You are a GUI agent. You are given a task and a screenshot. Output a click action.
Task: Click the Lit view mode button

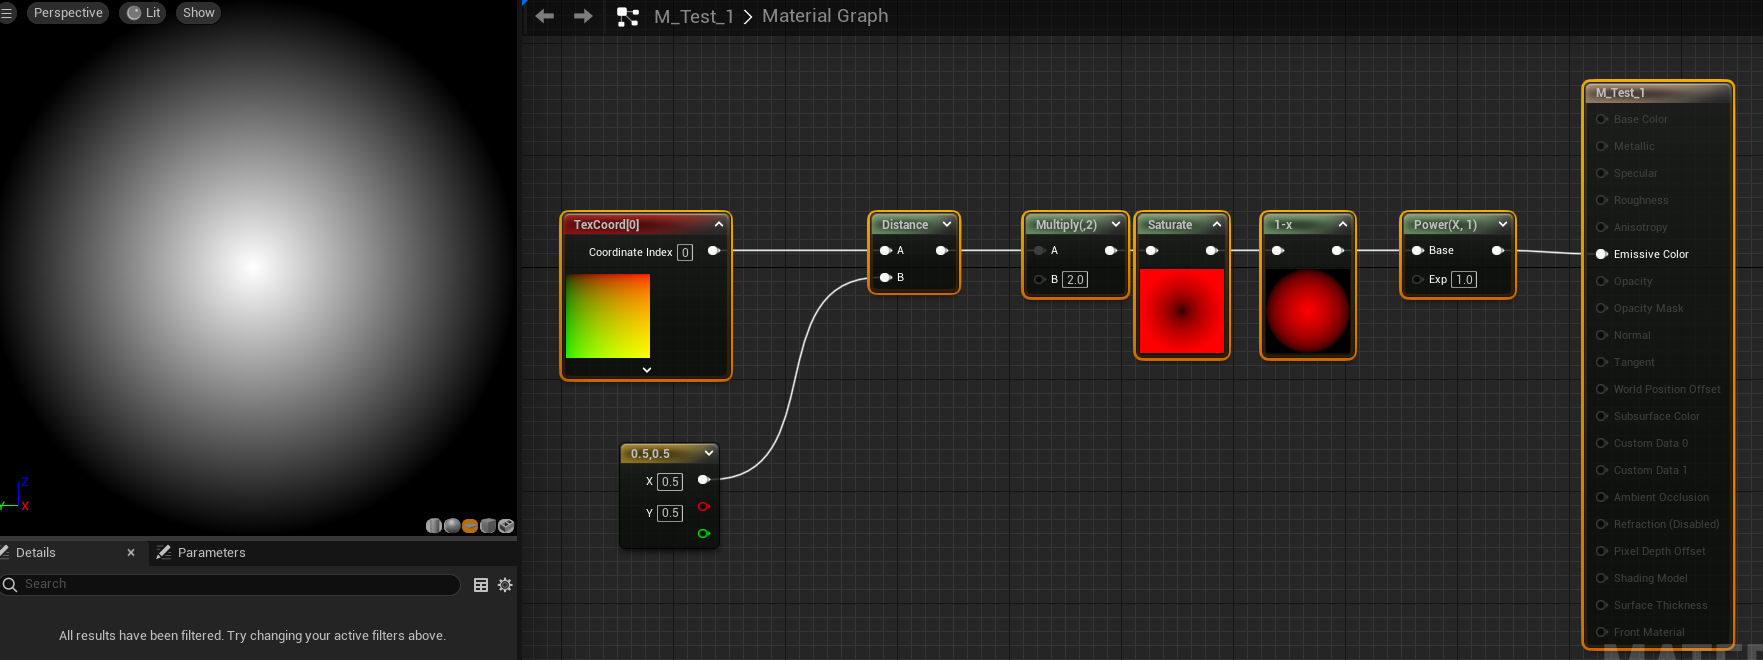tap(143, 13)
